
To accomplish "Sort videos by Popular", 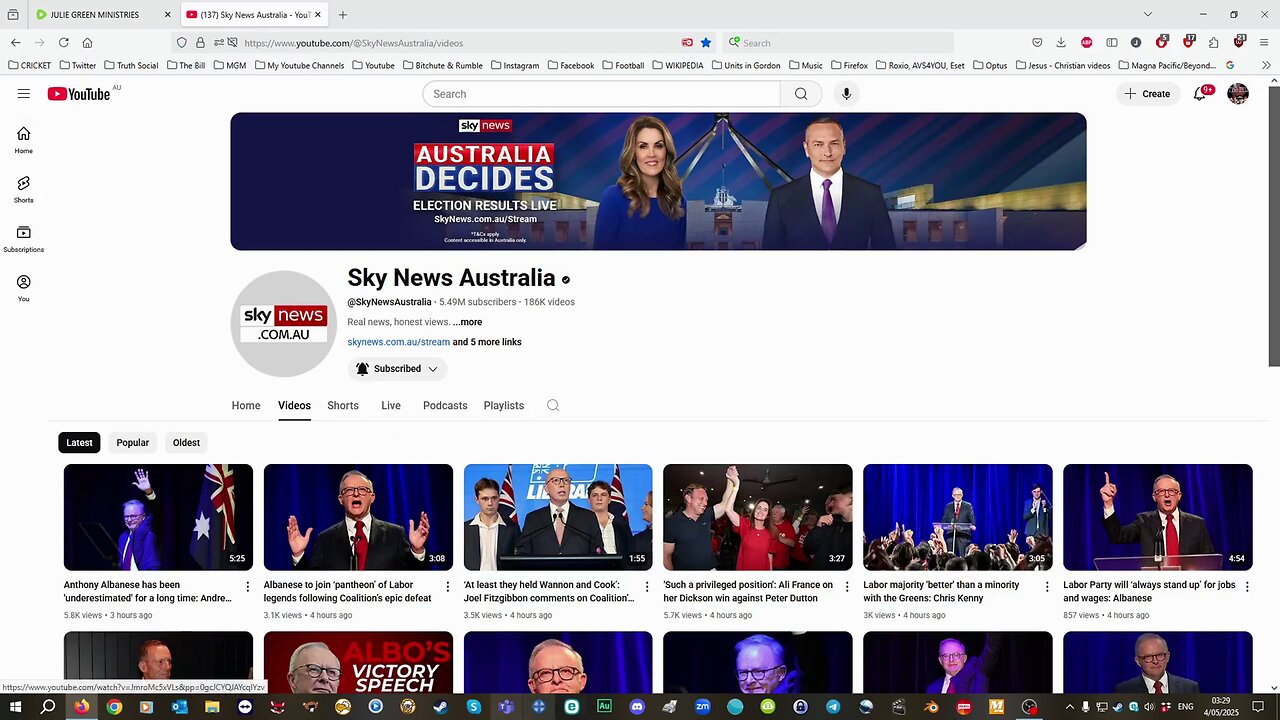I will 132,443.
